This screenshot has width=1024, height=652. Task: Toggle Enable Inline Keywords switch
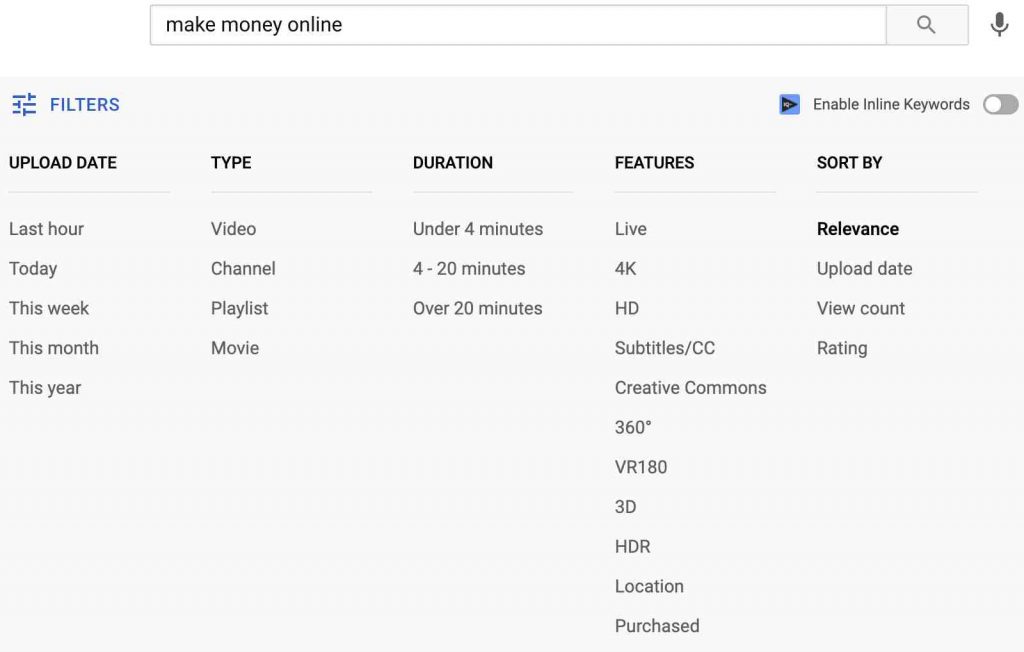coord(1000,105)
